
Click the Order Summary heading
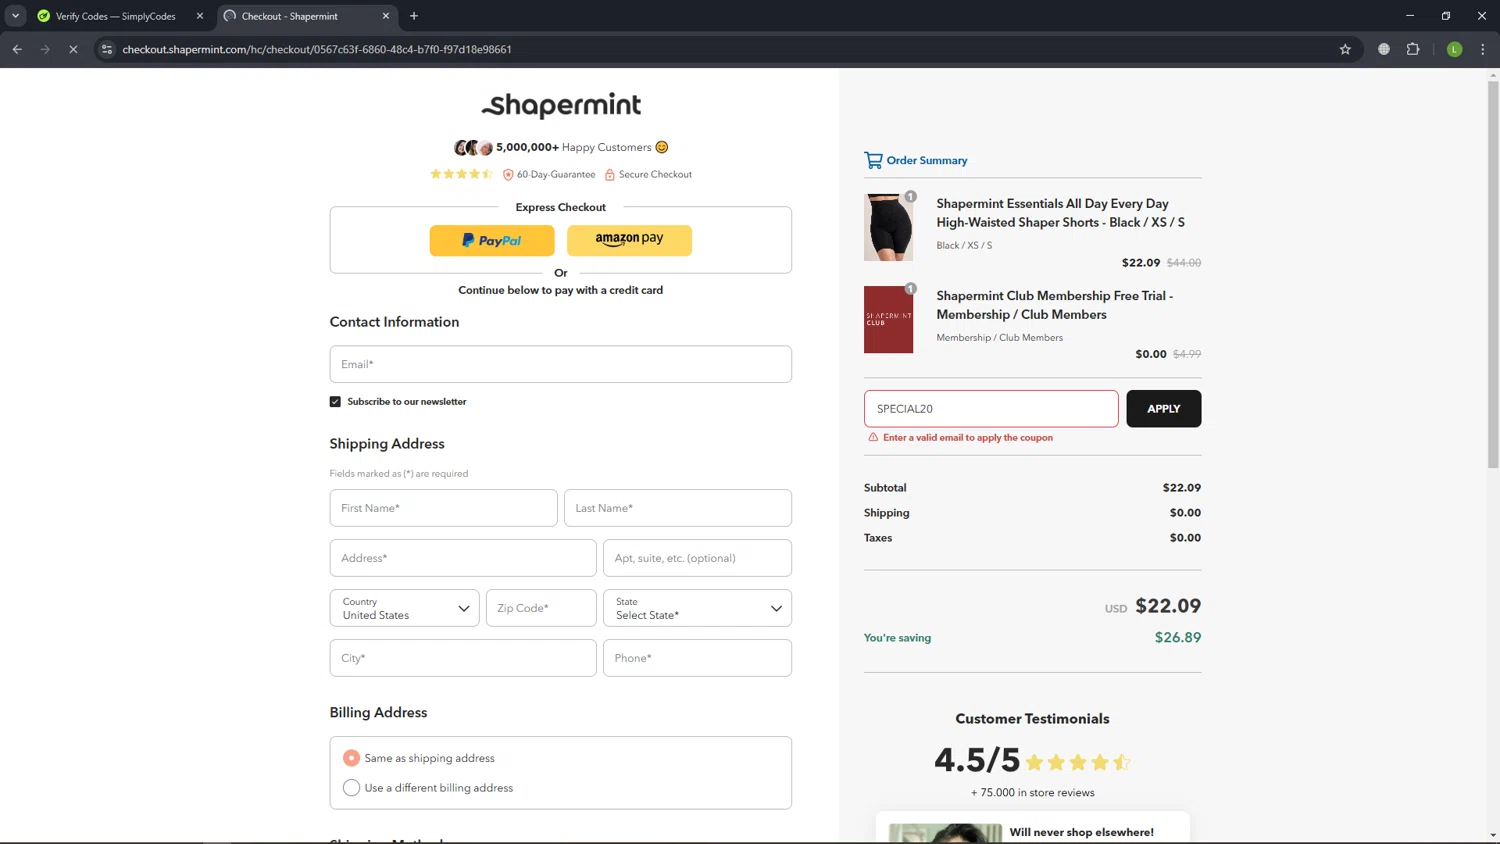click(x=926, y=160)
